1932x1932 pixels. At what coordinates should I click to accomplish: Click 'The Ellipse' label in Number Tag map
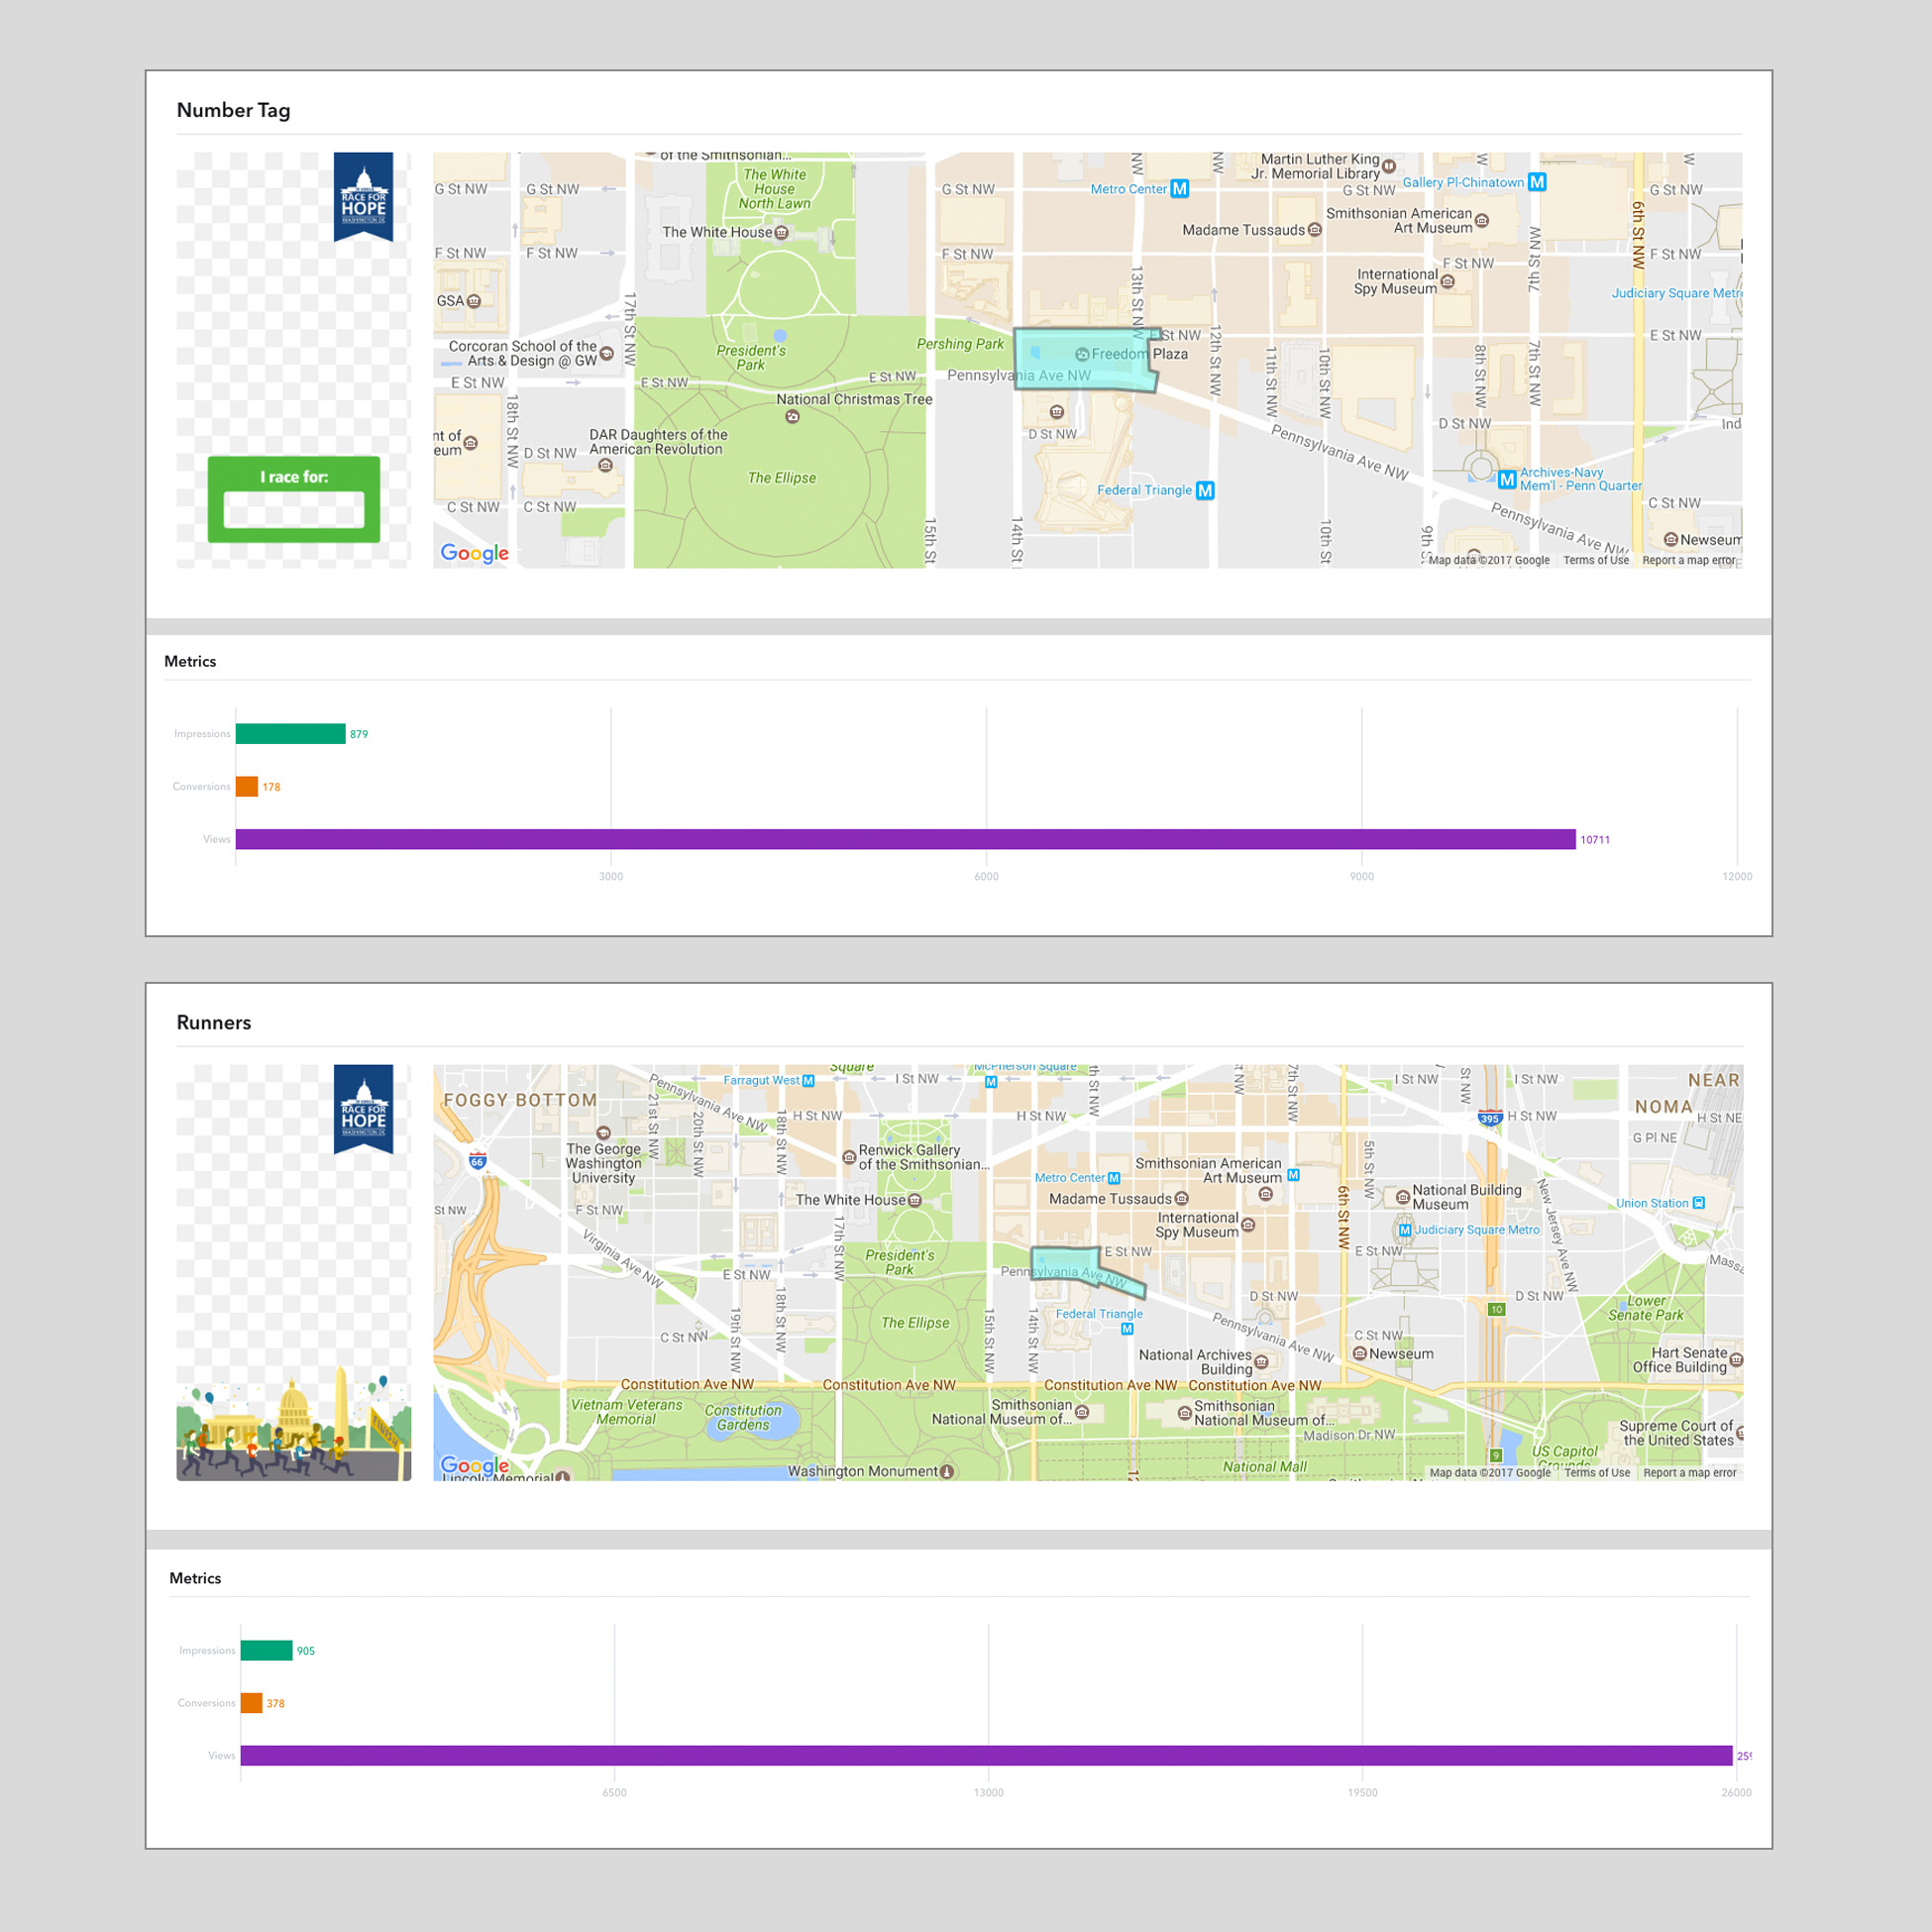[x=782, y=478]
